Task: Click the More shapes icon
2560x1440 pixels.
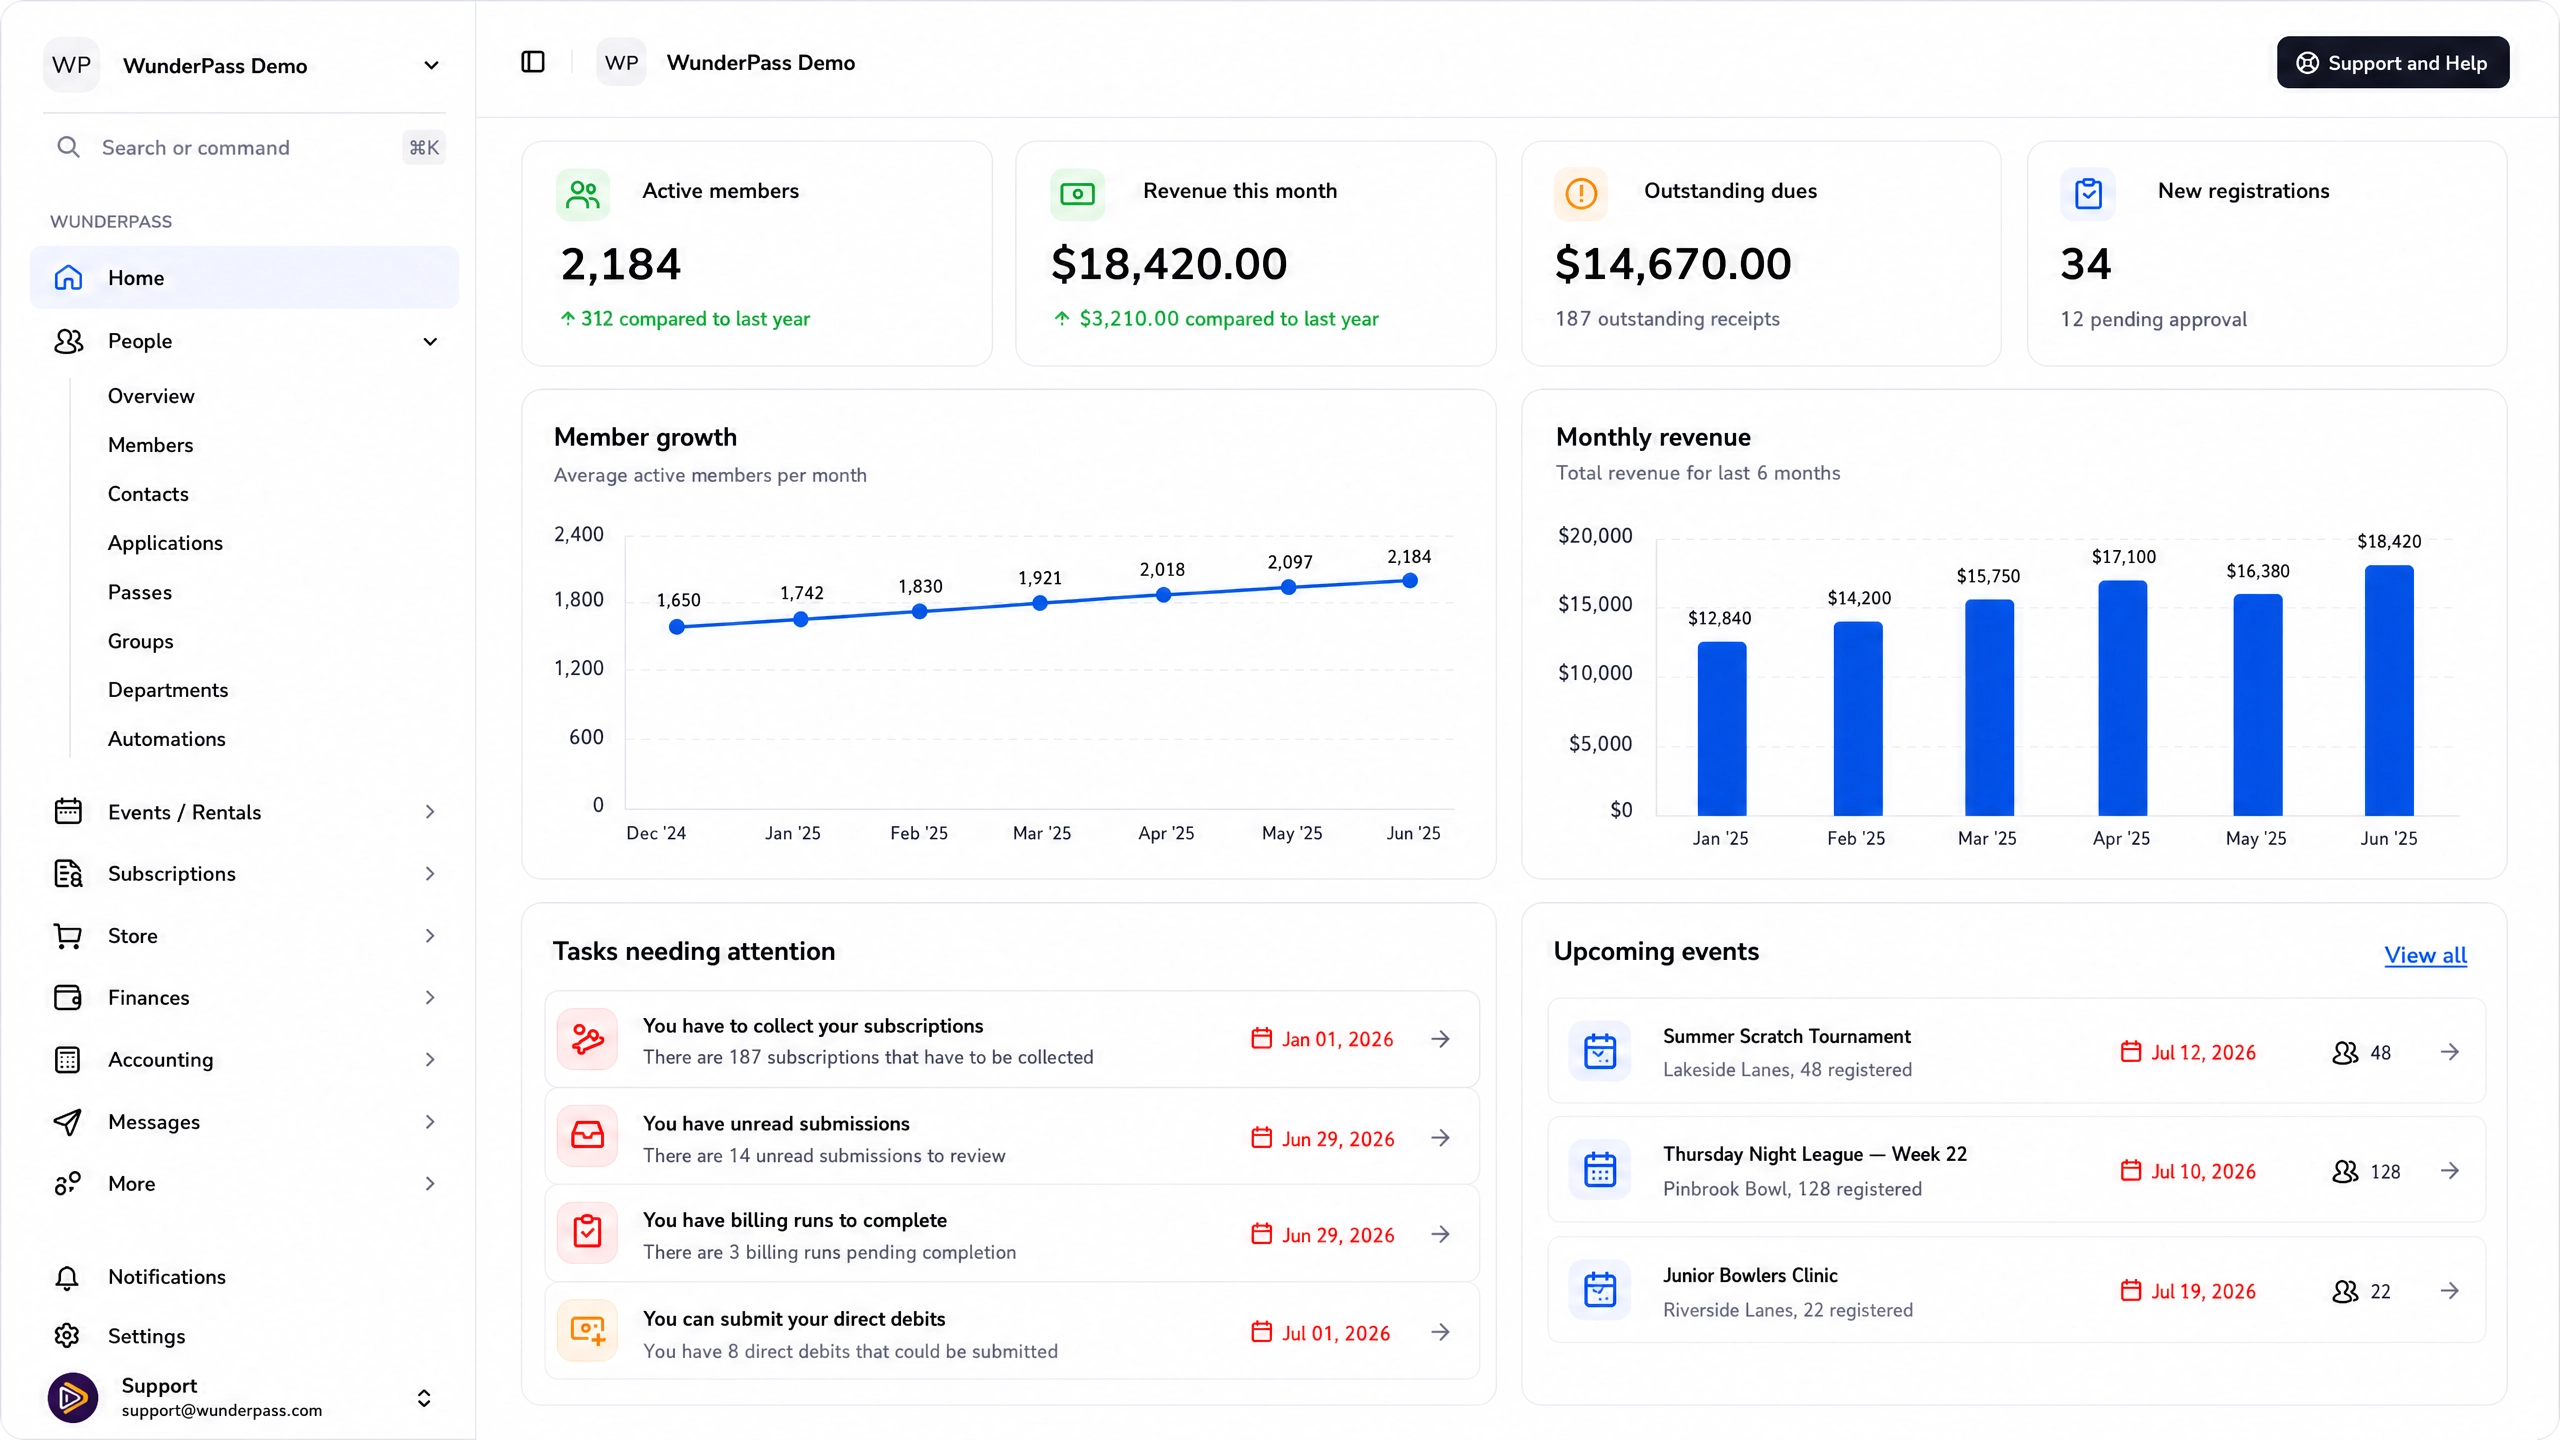Action: tap(68, 1183)
